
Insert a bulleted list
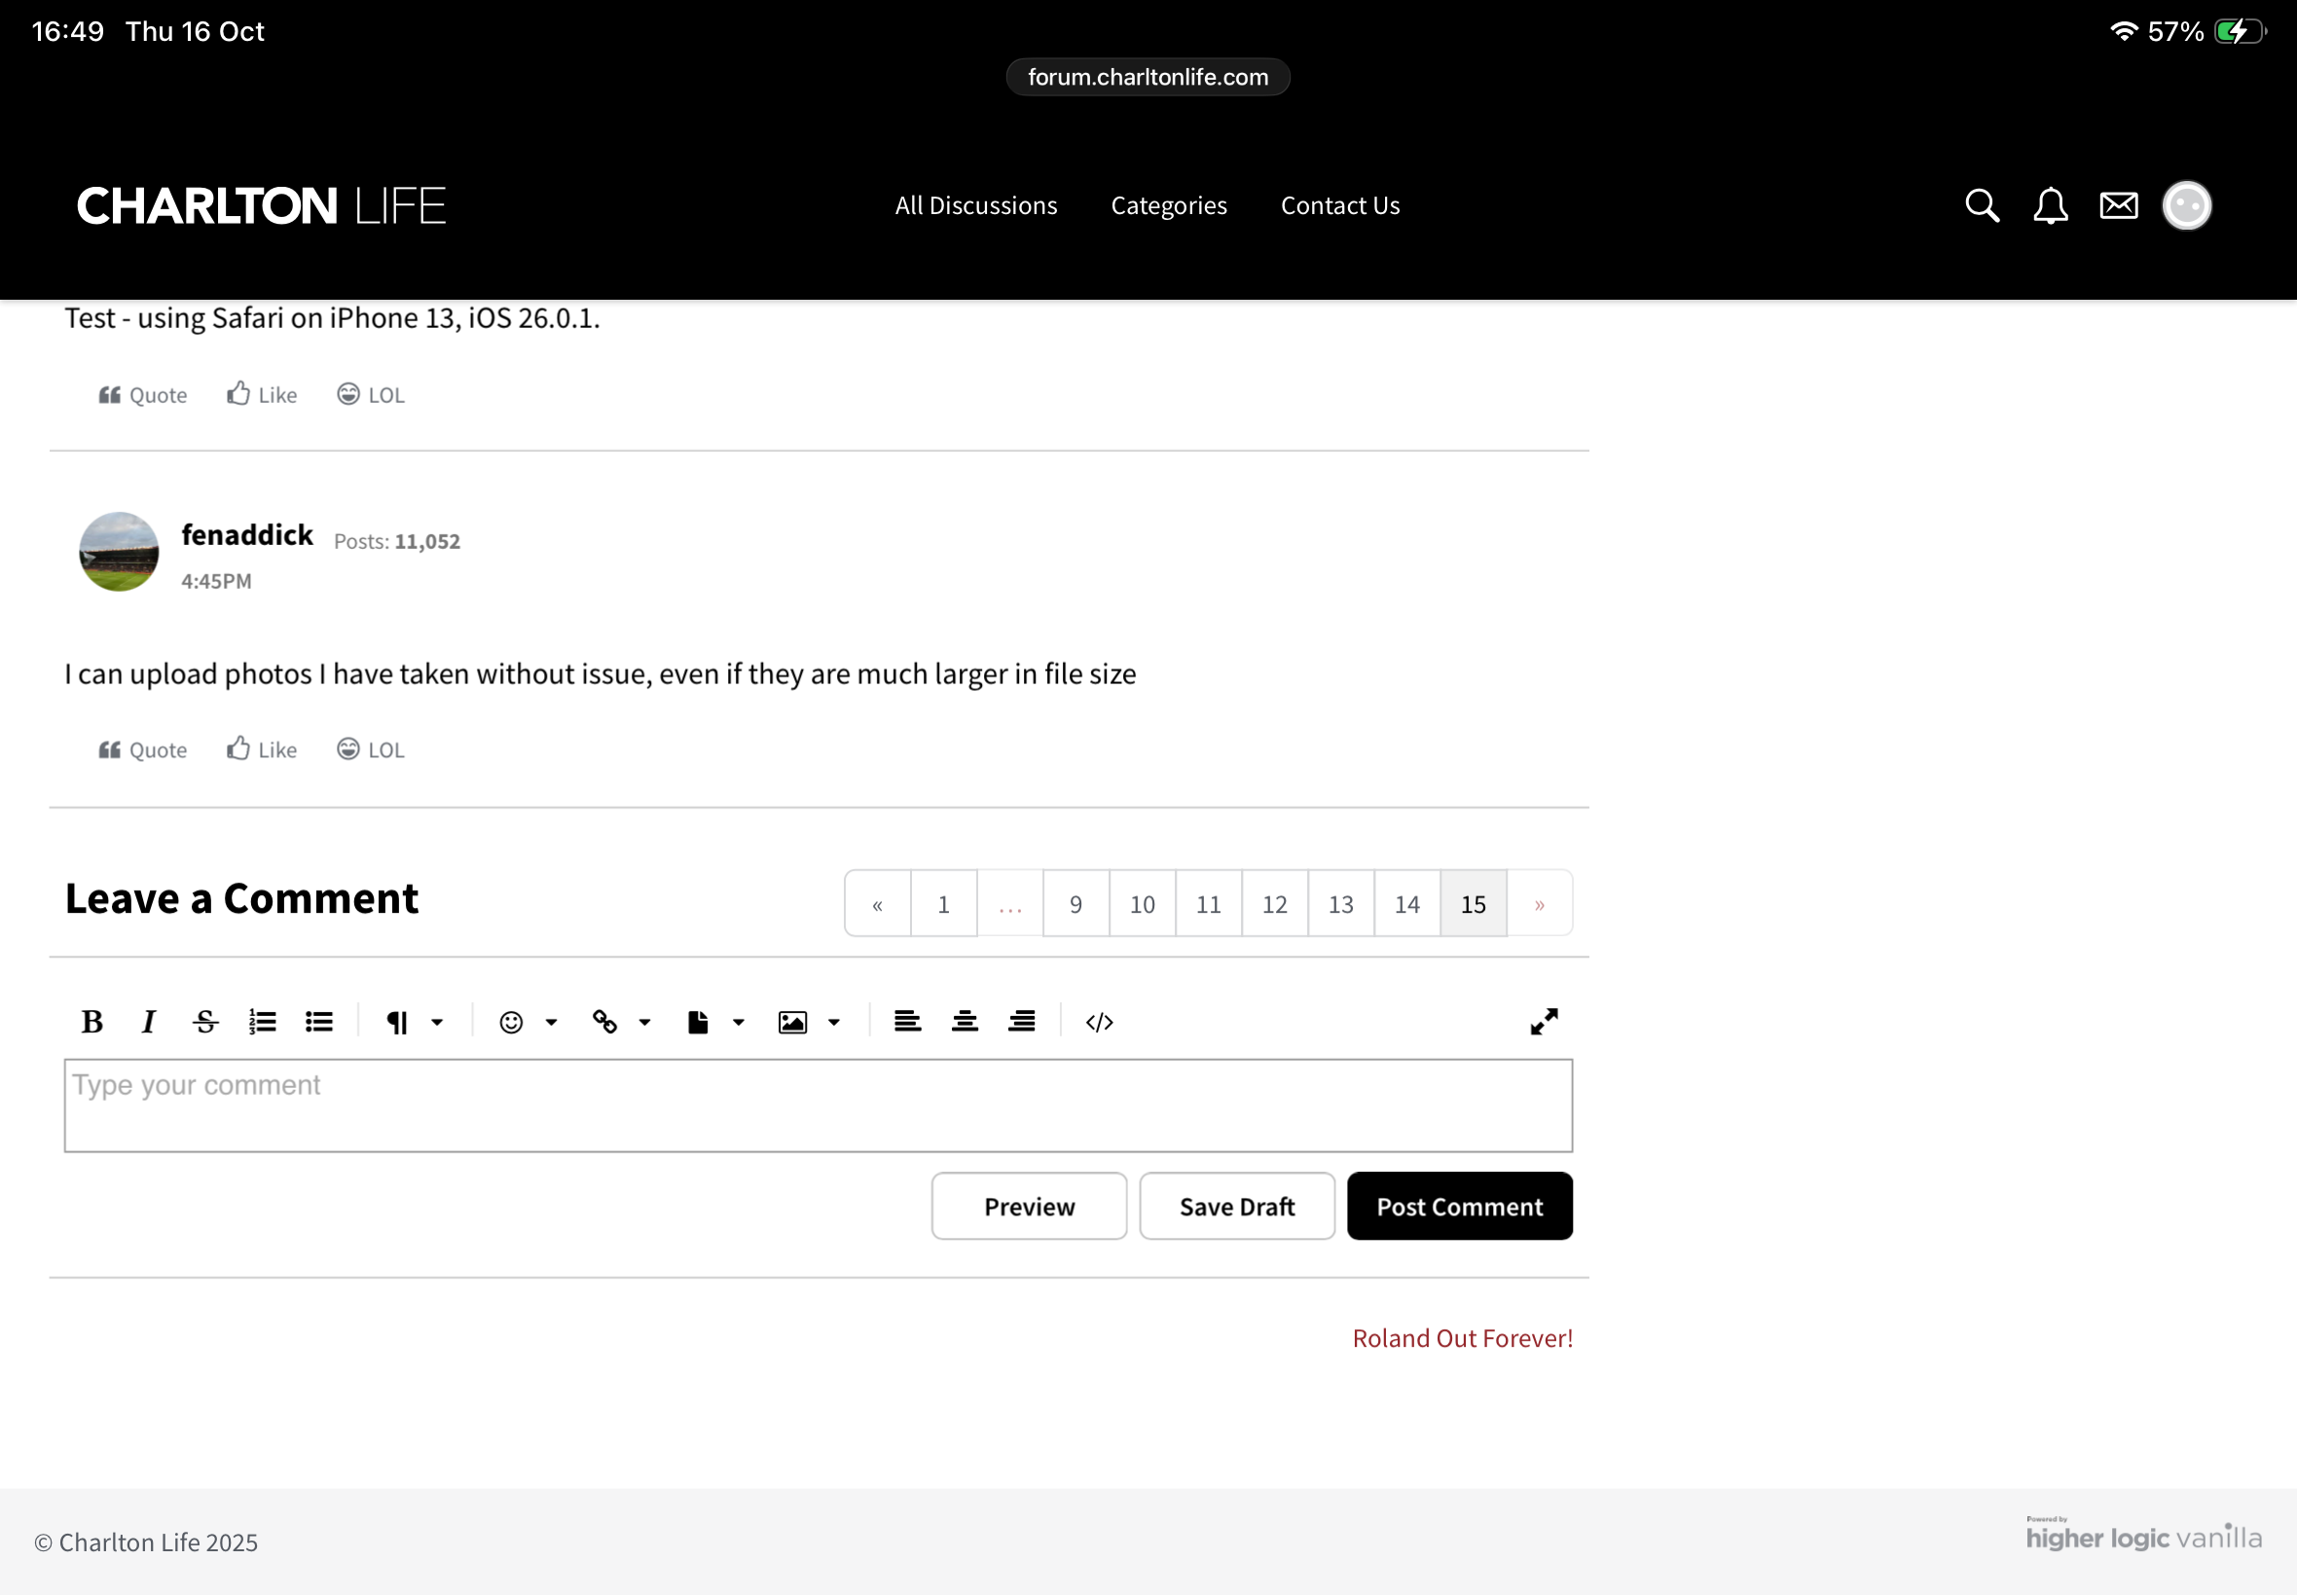click(319, 1021)
